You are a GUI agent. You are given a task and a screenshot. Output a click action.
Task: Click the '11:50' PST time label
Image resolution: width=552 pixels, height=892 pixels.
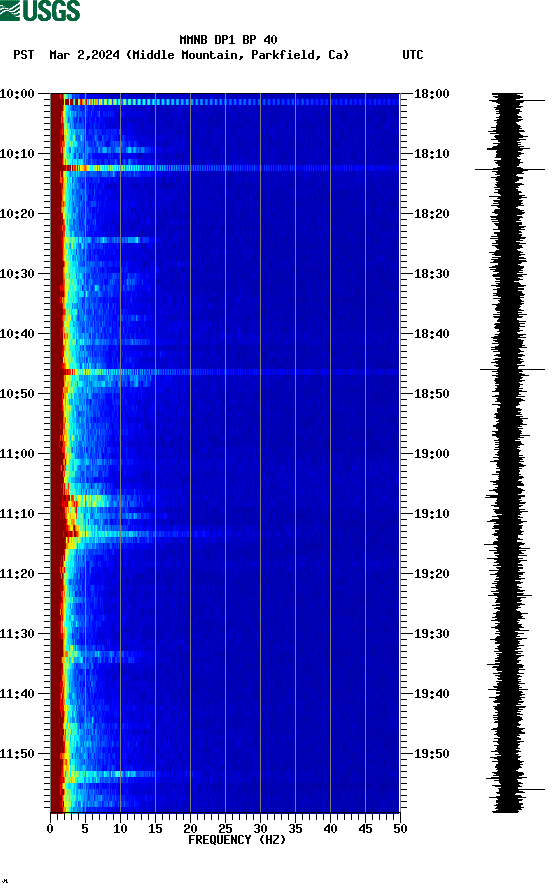click(17, 754)
